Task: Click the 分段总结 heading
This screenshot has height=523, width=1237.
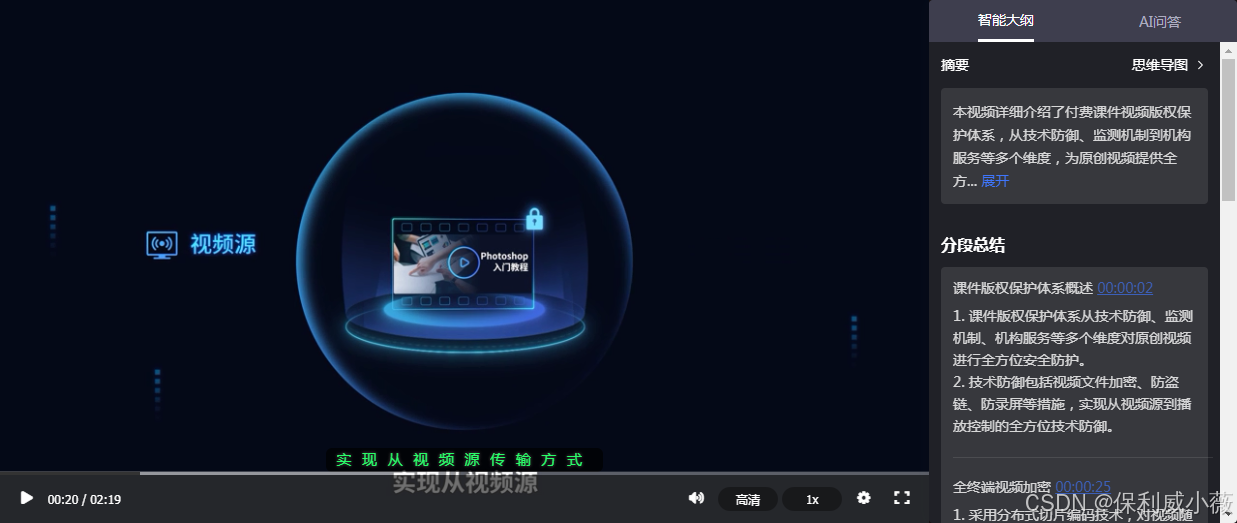Action: 973,245
